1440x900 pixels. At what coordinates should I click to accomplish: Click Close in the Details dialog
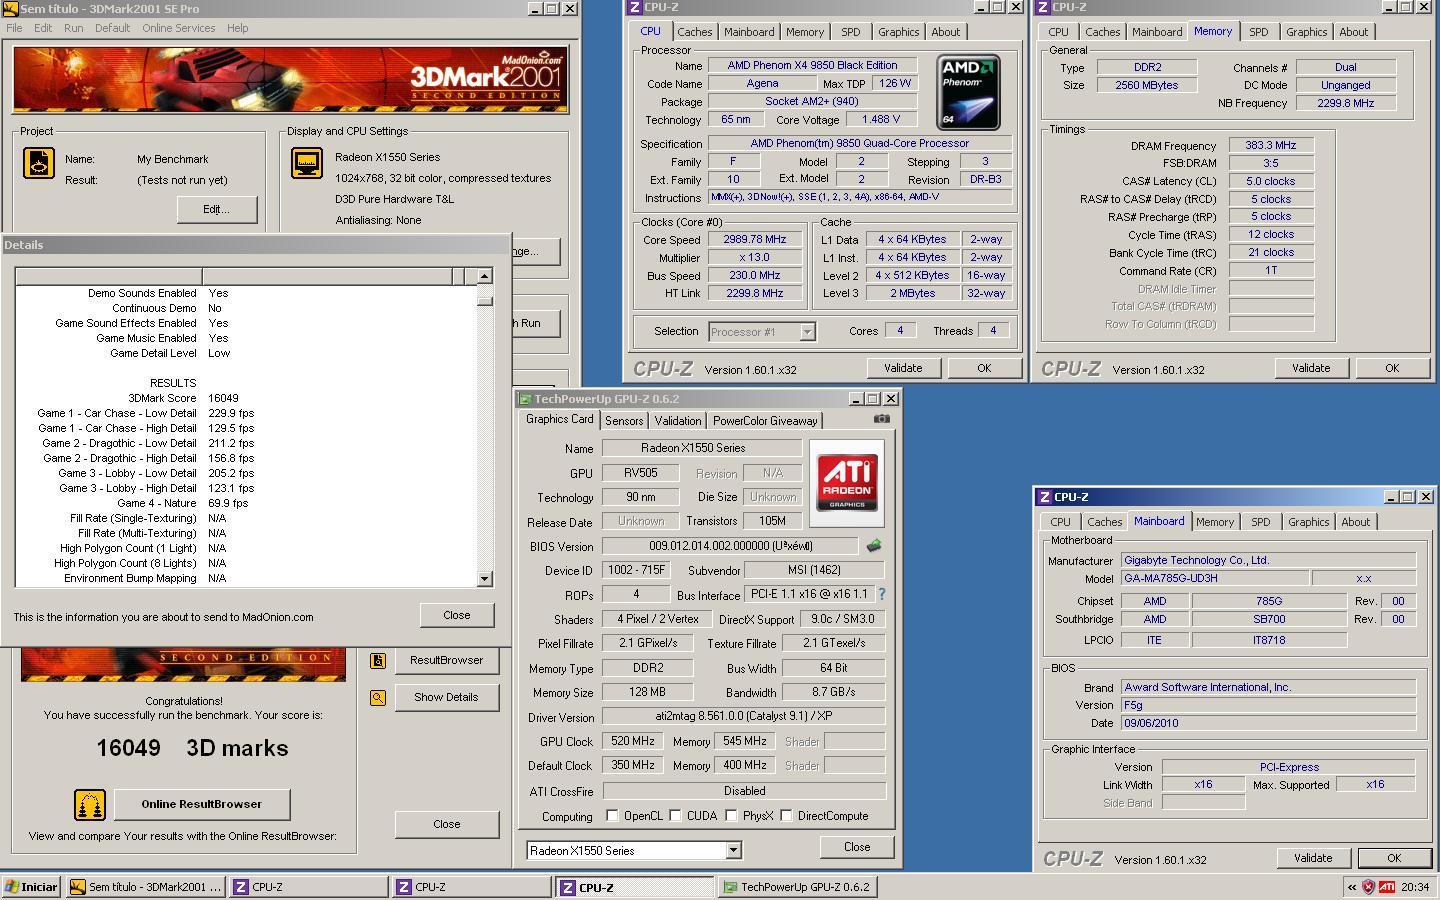point(457,615)
